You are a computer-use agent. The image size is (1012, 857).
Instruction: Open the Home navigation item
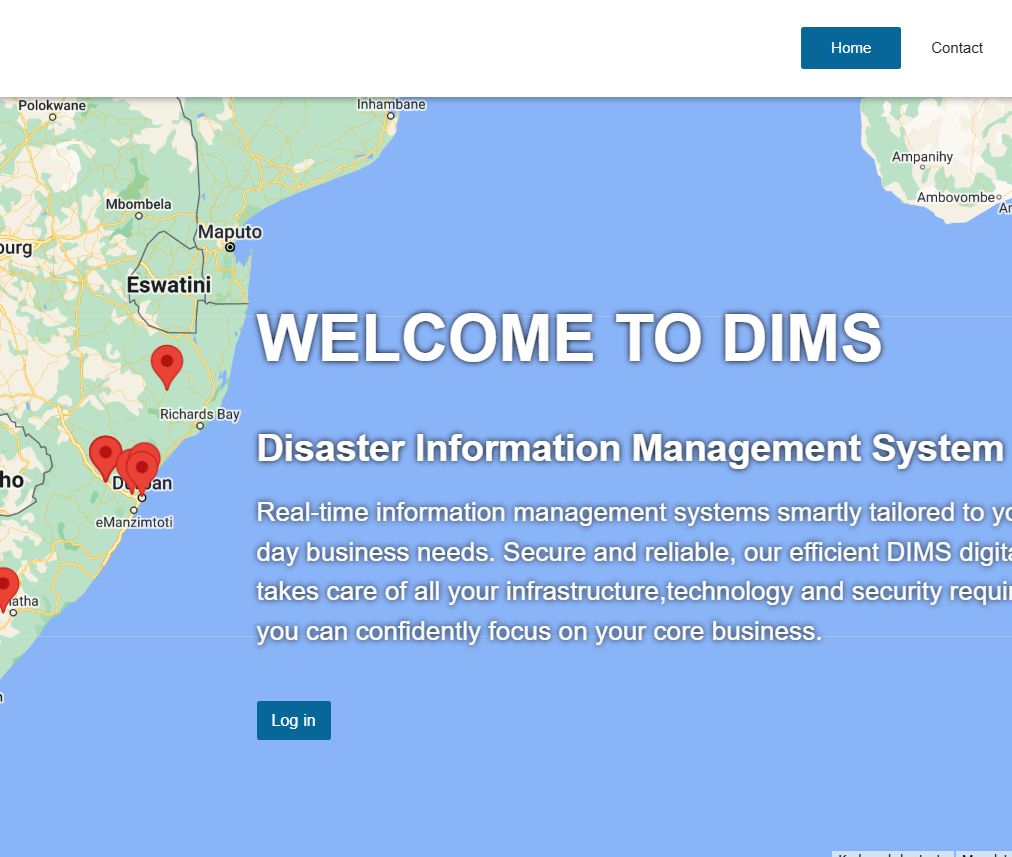click(x=850, y=48)
